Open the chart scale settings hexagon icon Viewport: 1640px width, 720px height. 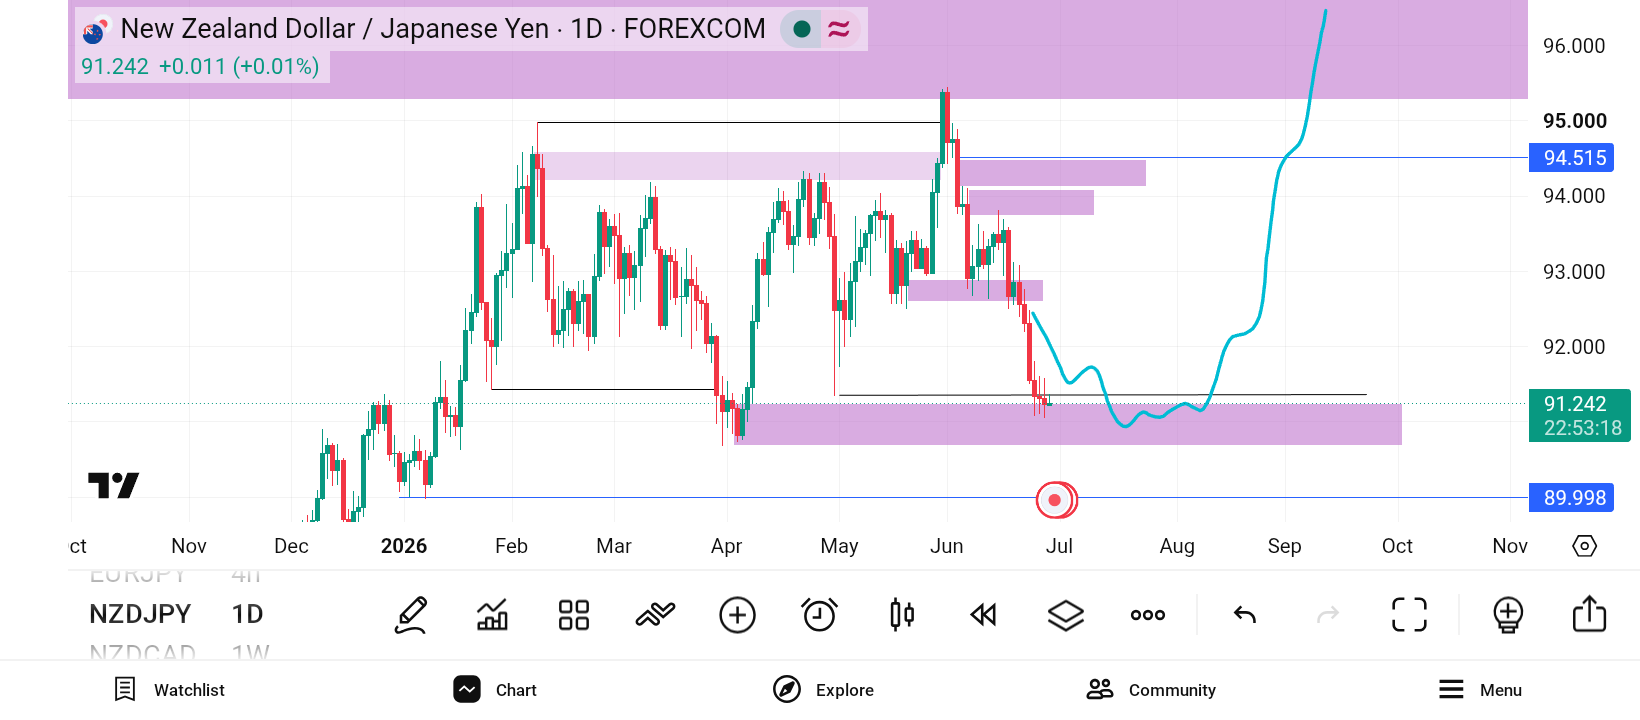(1585, 546)
